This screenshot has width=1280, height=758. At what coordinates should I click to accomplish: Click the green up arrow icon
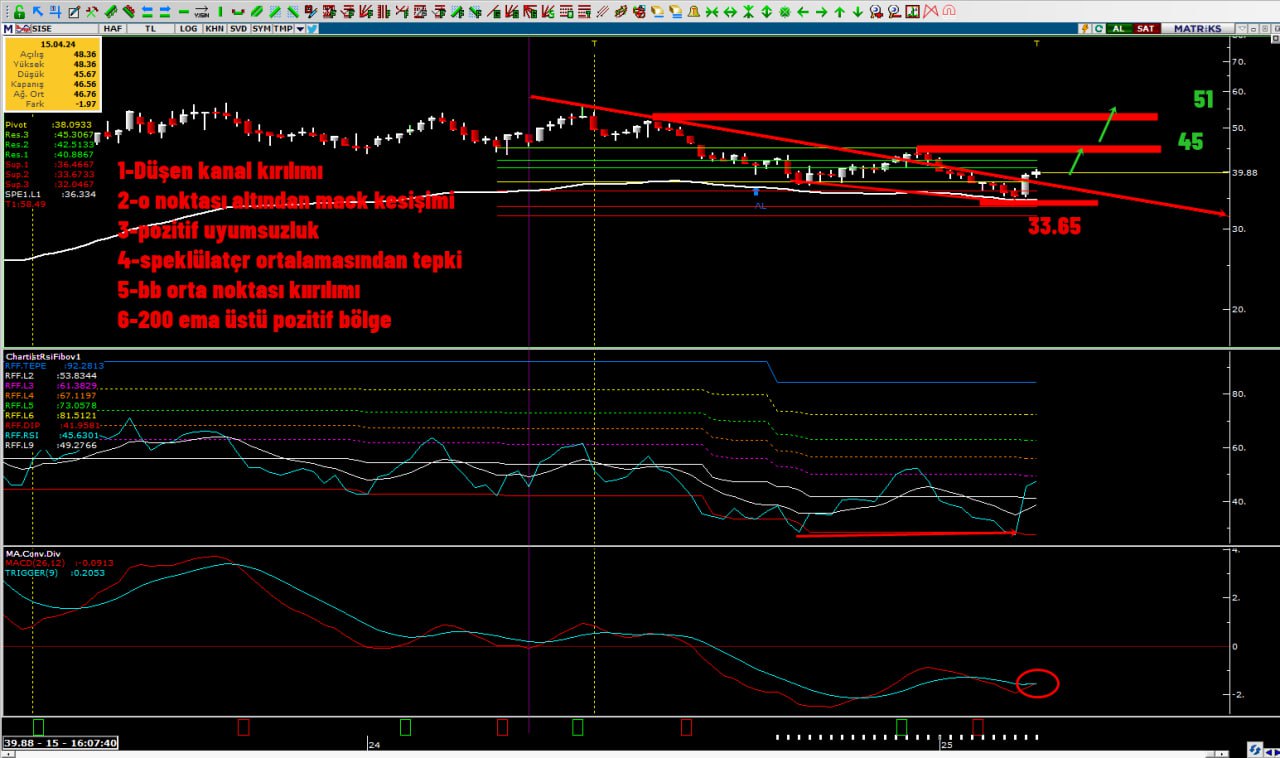(x=840, y=12)
